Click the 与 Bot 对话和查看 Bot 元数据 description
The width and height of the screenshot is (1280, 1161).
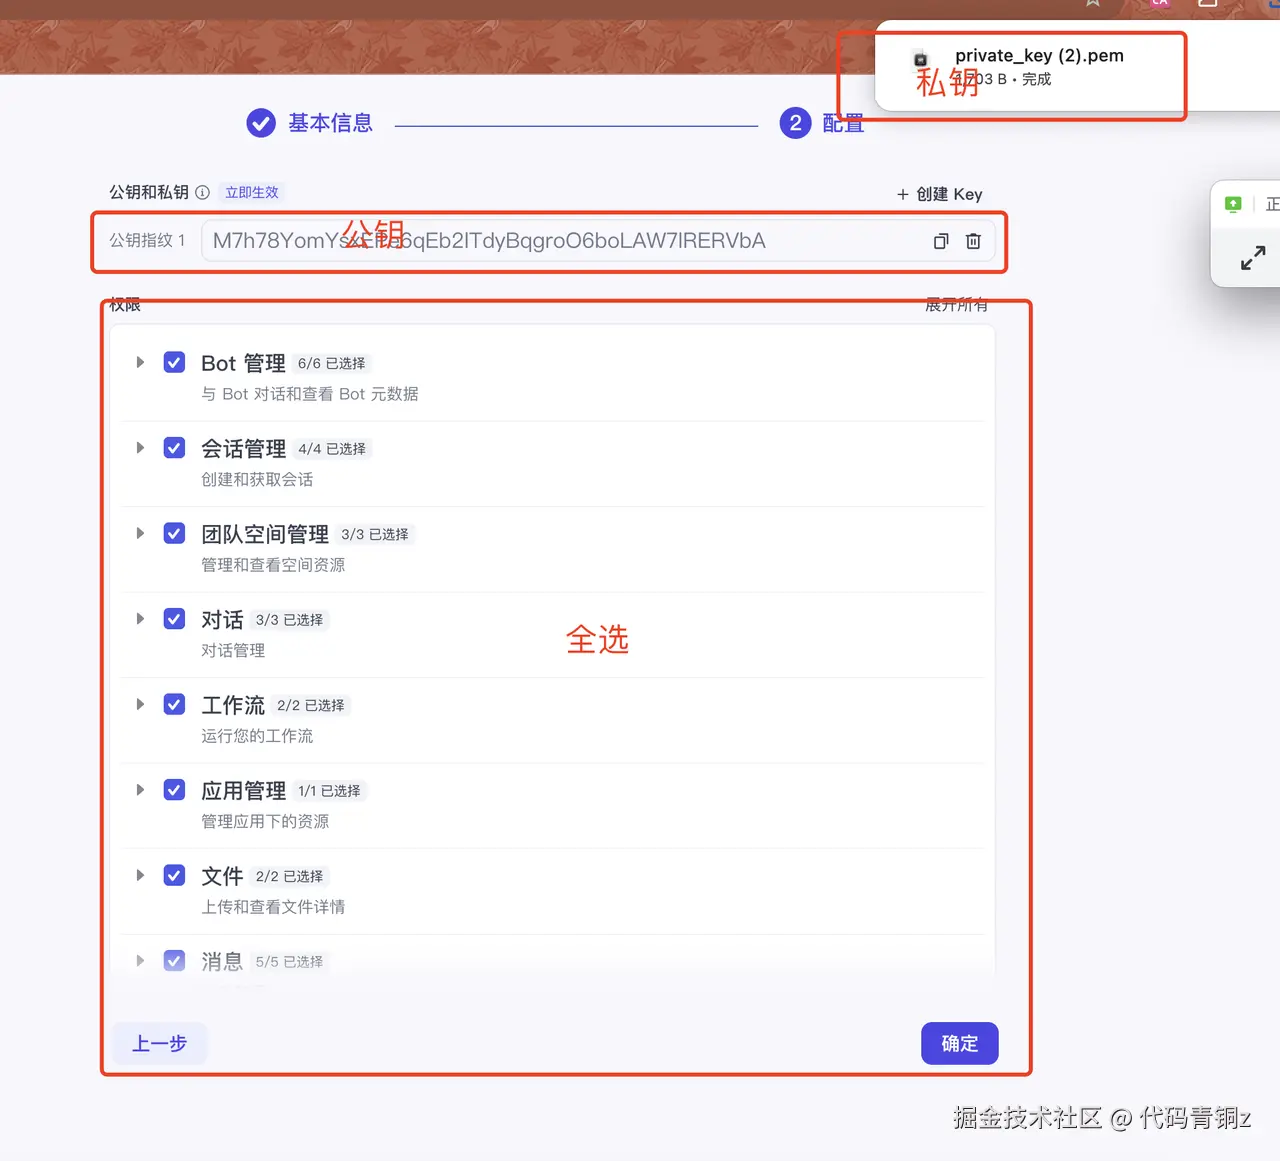tap(310, 394)
